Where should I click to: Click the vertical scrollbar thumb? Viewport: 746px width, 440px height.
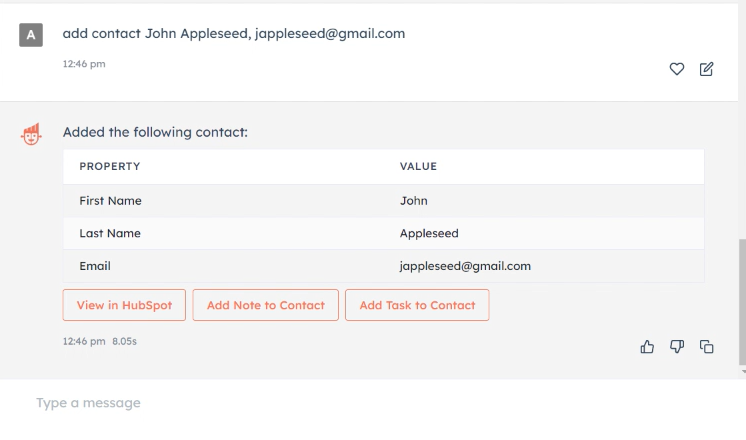pyautogui.click(x=741, y=300)
